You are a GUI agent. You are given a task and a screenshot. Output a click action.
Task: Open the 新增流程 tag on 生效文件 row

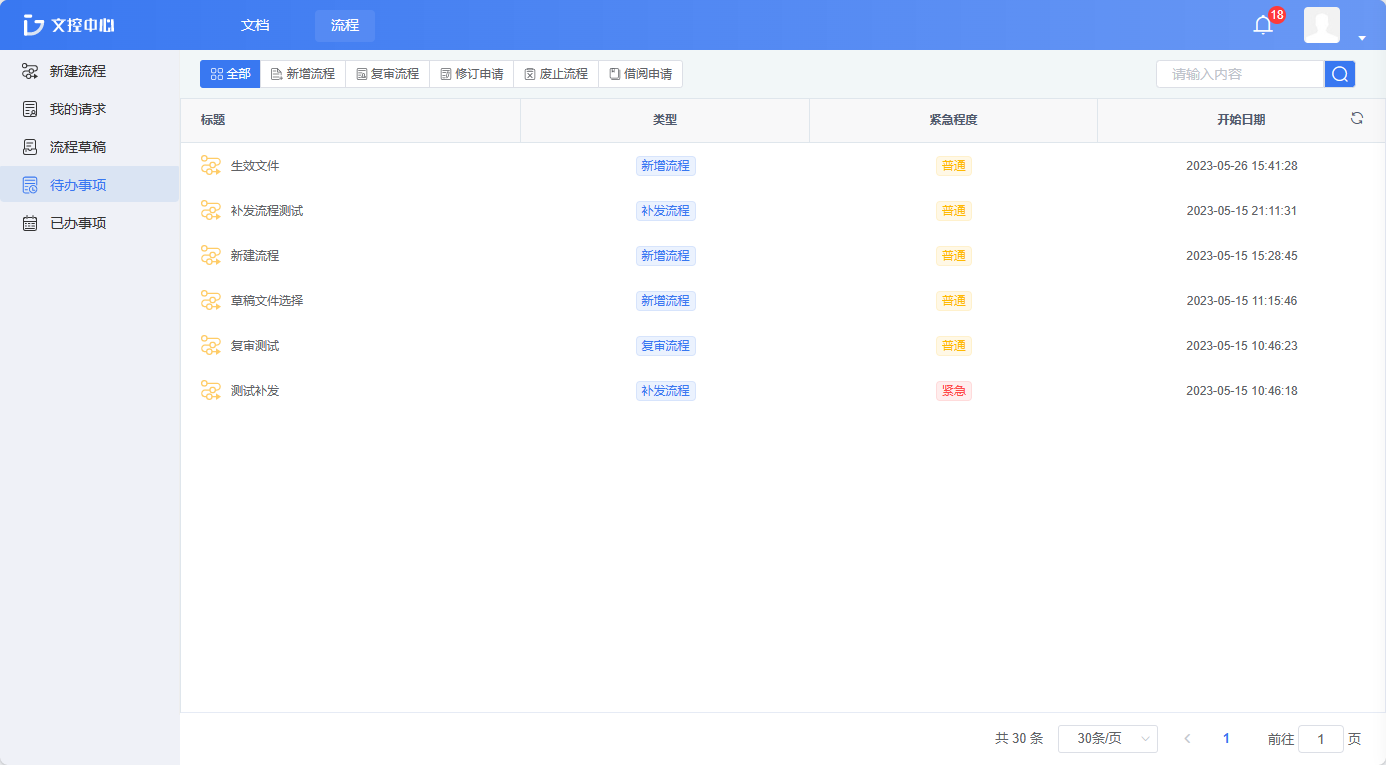point(665,165)
